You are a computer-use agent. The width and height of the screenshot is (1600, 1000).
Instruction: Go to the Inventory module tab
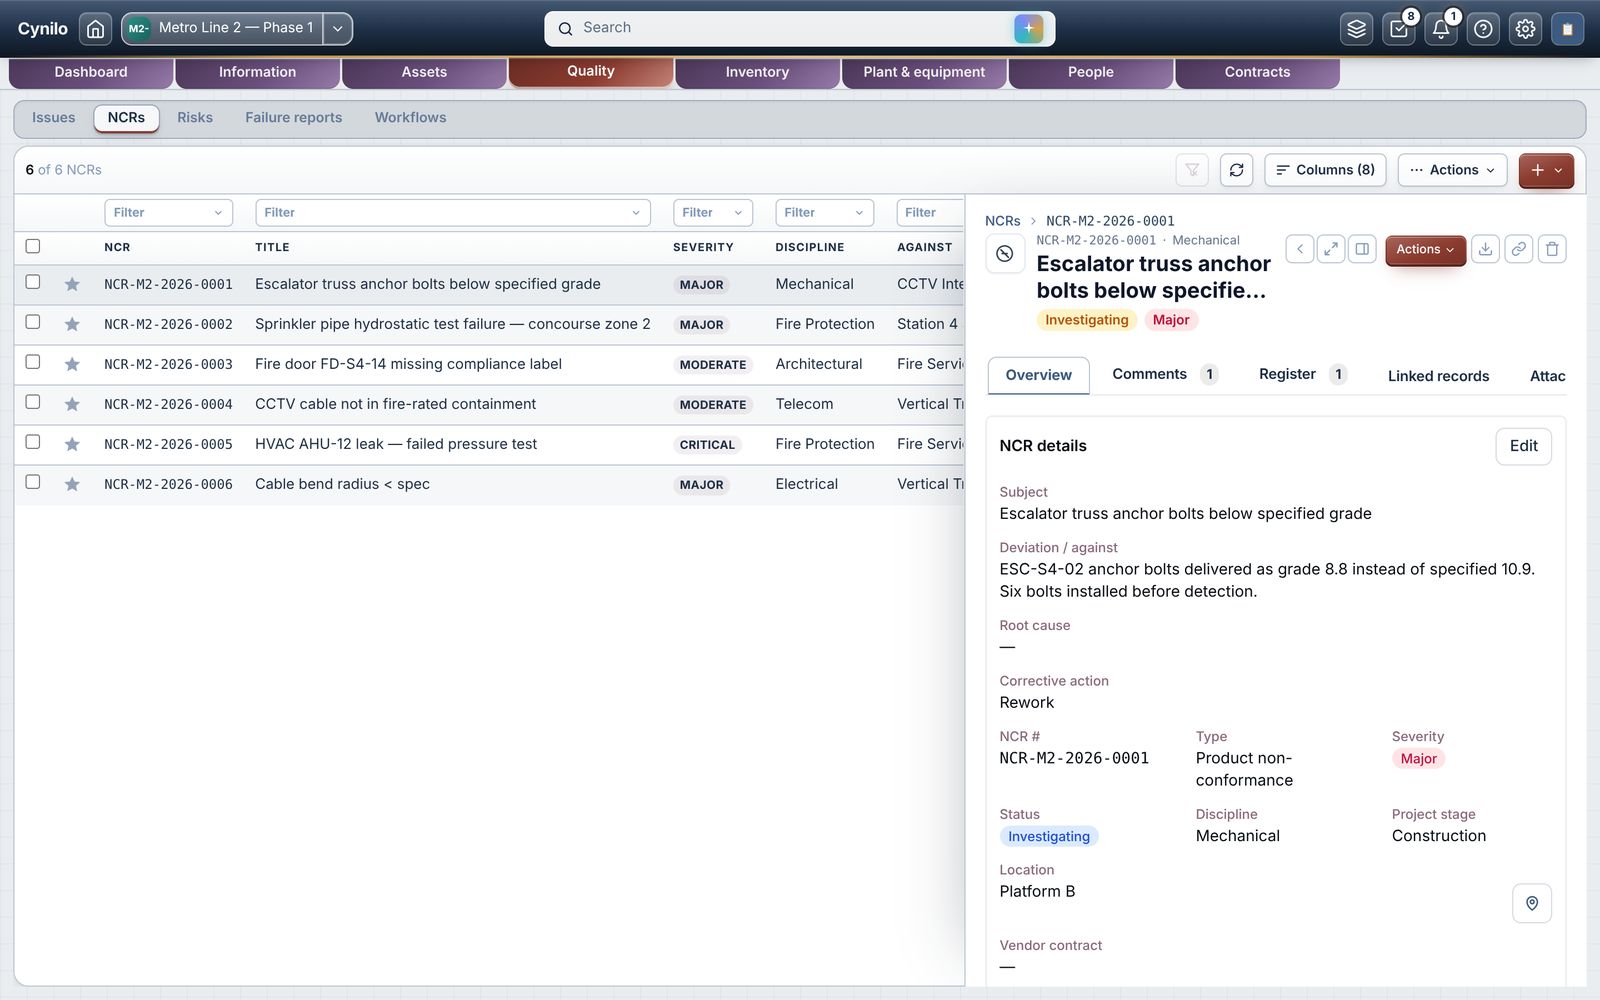tap(757, 72)
